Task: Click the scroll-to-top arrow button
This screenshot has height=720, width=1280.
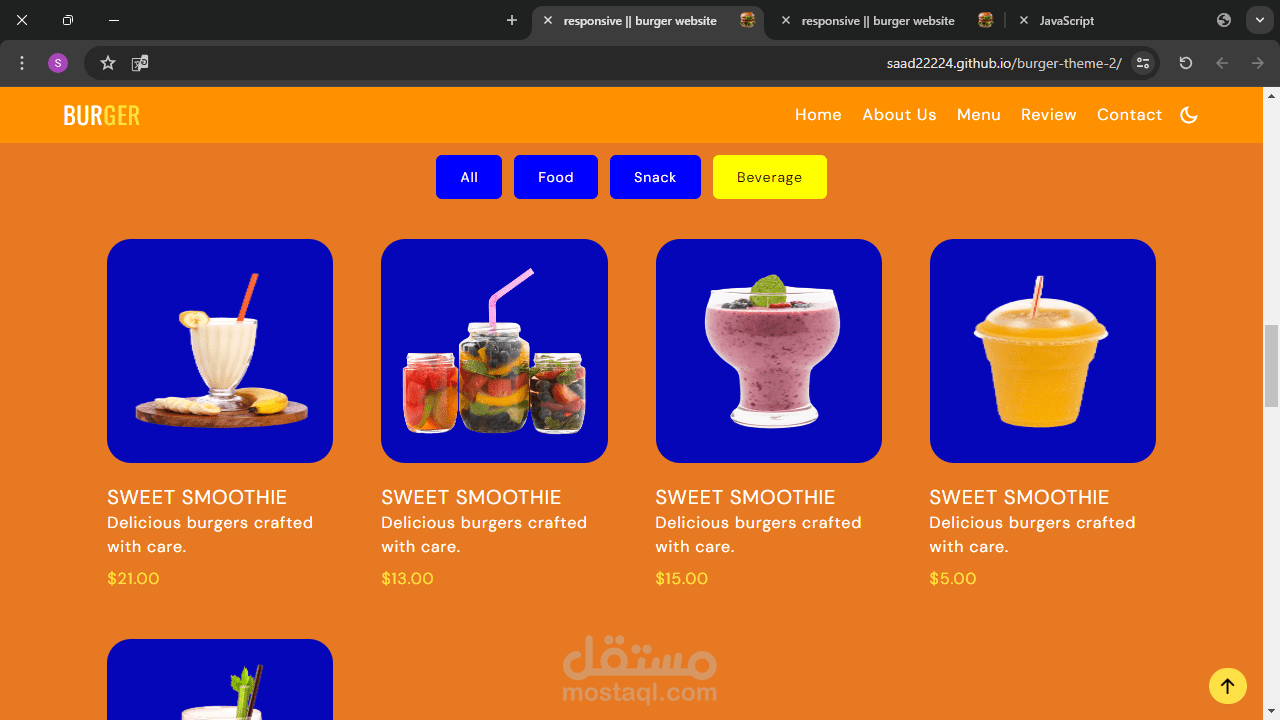Action: pos(1227,686)
